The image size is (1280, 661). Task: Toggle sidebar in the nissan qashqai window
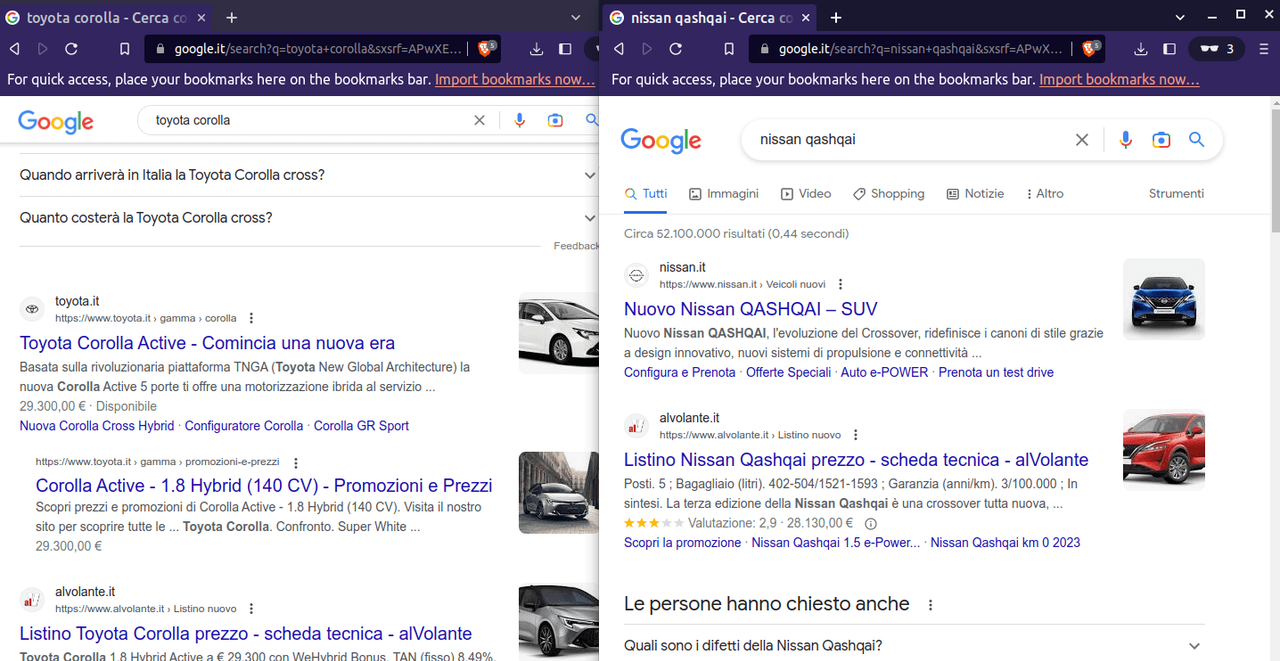click(1169, 48)
